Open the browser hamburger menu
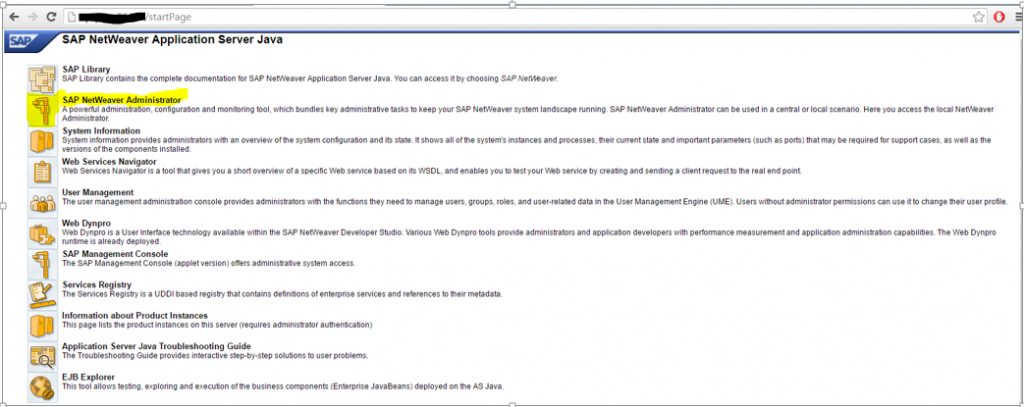This screenshot has height=407, width=1024. coord(1016,17)
